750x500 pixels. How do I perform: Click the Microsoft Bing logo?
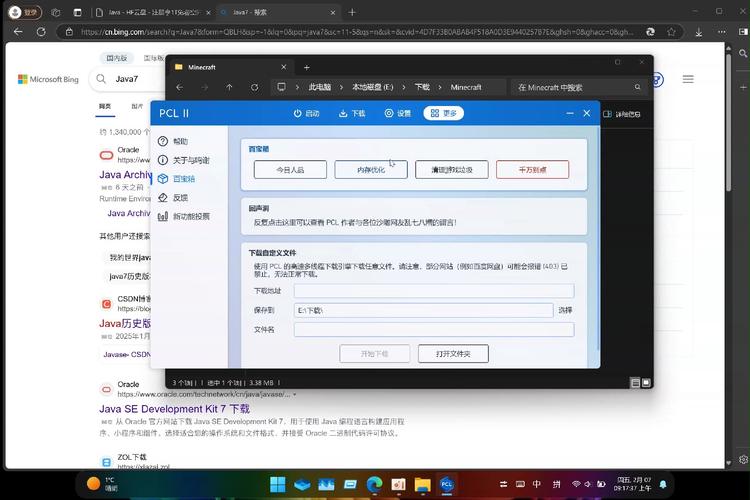point(48,79)
